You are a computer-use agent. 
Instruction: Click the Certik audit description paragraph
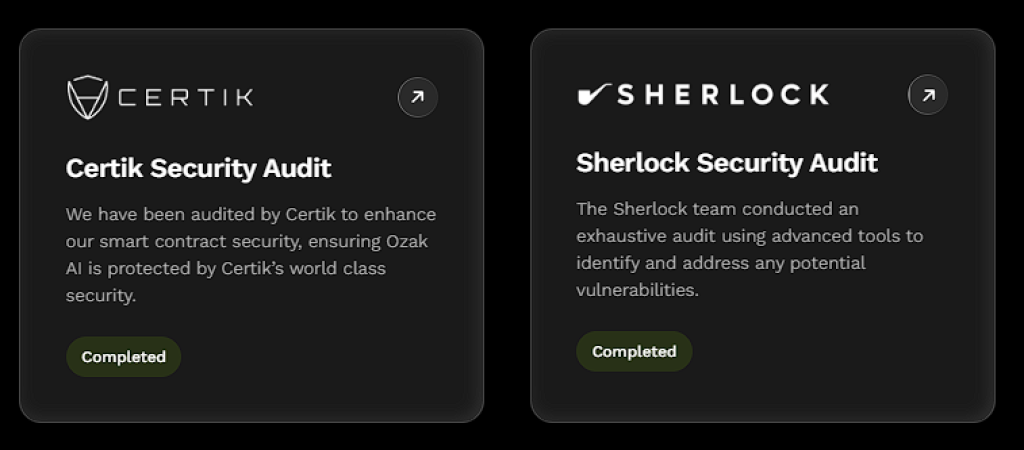point(250,255)
